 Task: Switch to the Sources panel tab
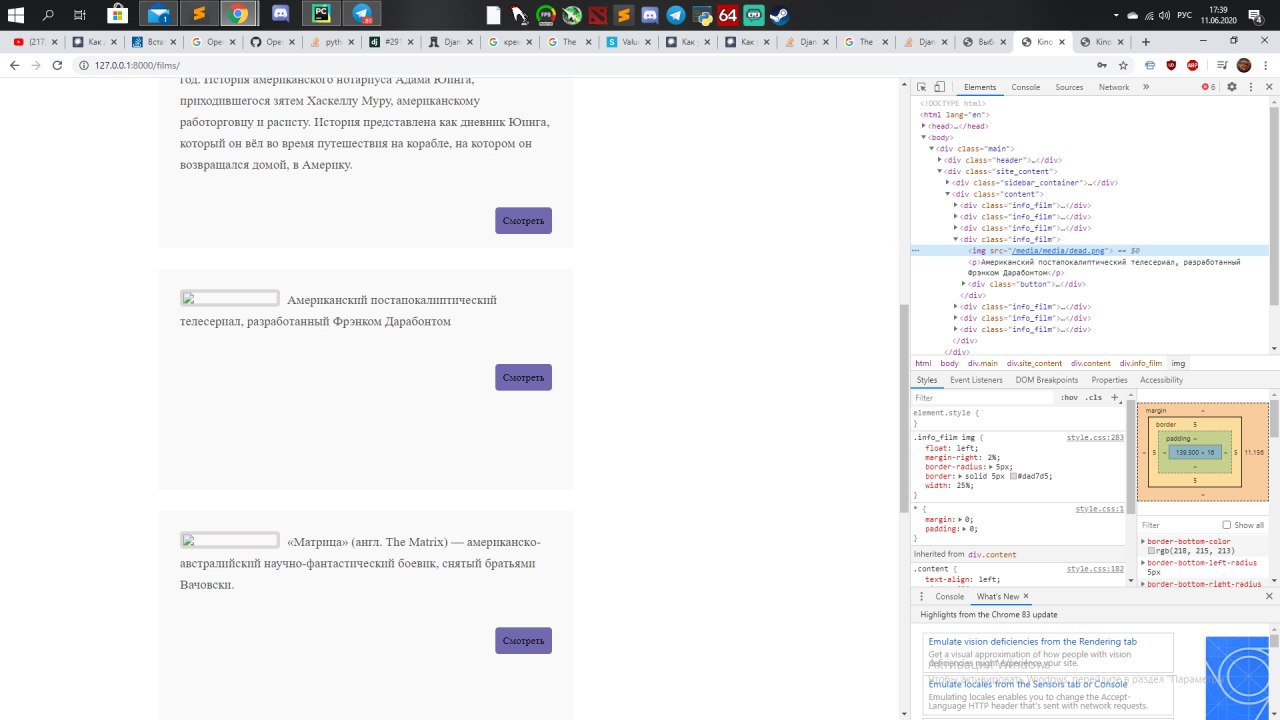point(1069,87)
